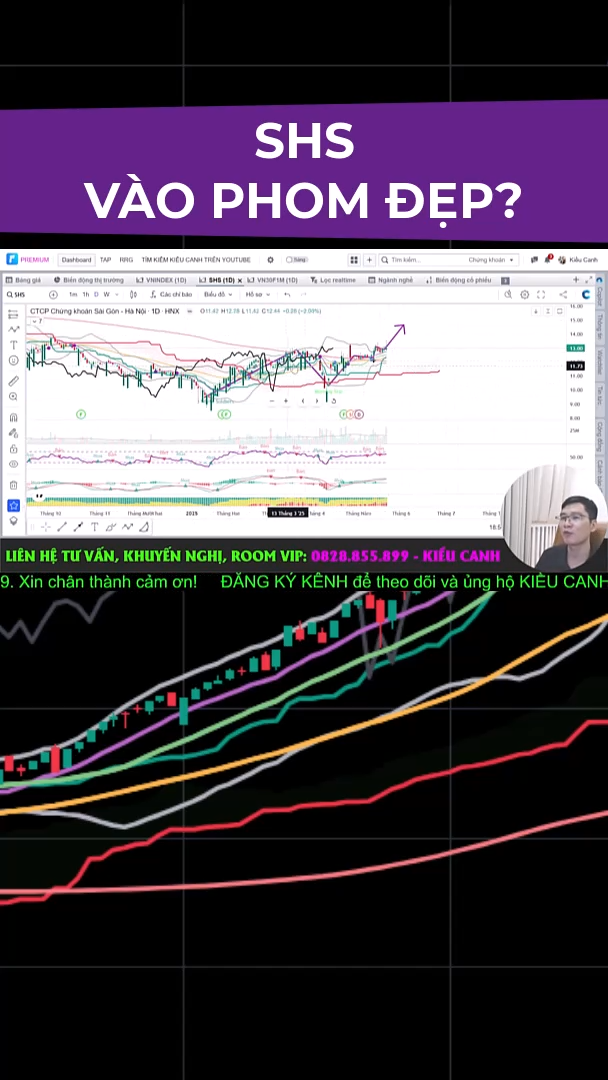This screenshot has height=1080, width=608.
Task: Click the undo arrow in chart toolbar
Action: (286, 295)
